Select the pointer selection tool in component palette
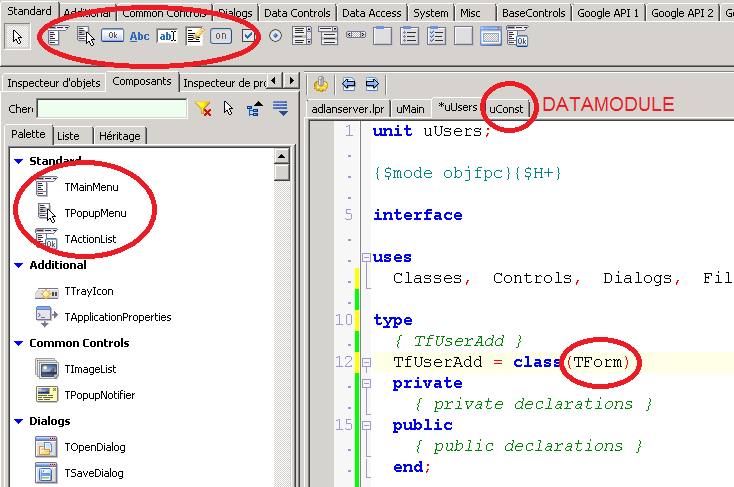The width and height of the screenshot is (734, 487). [17, 37]
